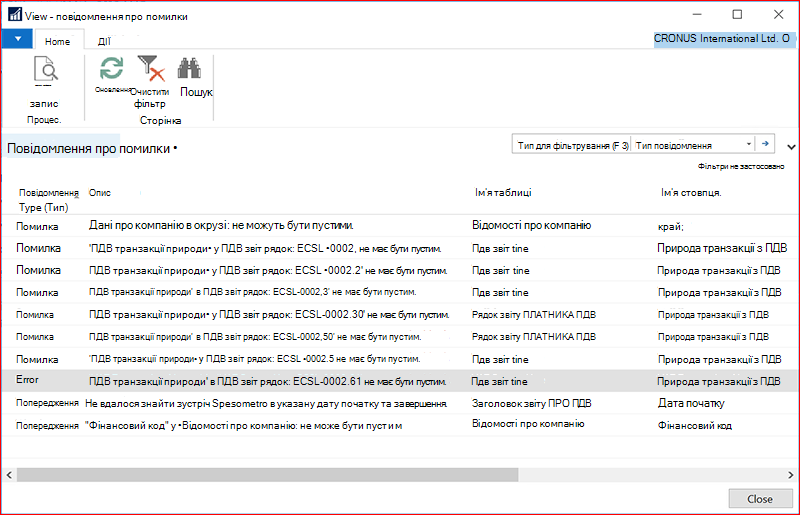This screenshot has width=800, height=515.
Task: Sort by the Ім'я таблиці column header
Action: click(504, 193)
